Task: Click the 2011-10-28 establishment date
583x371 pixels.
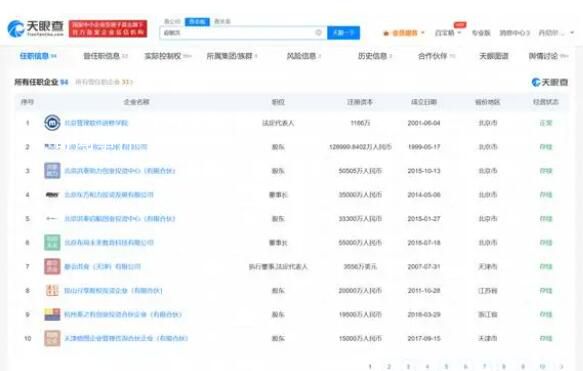Action: coord(424,291)
